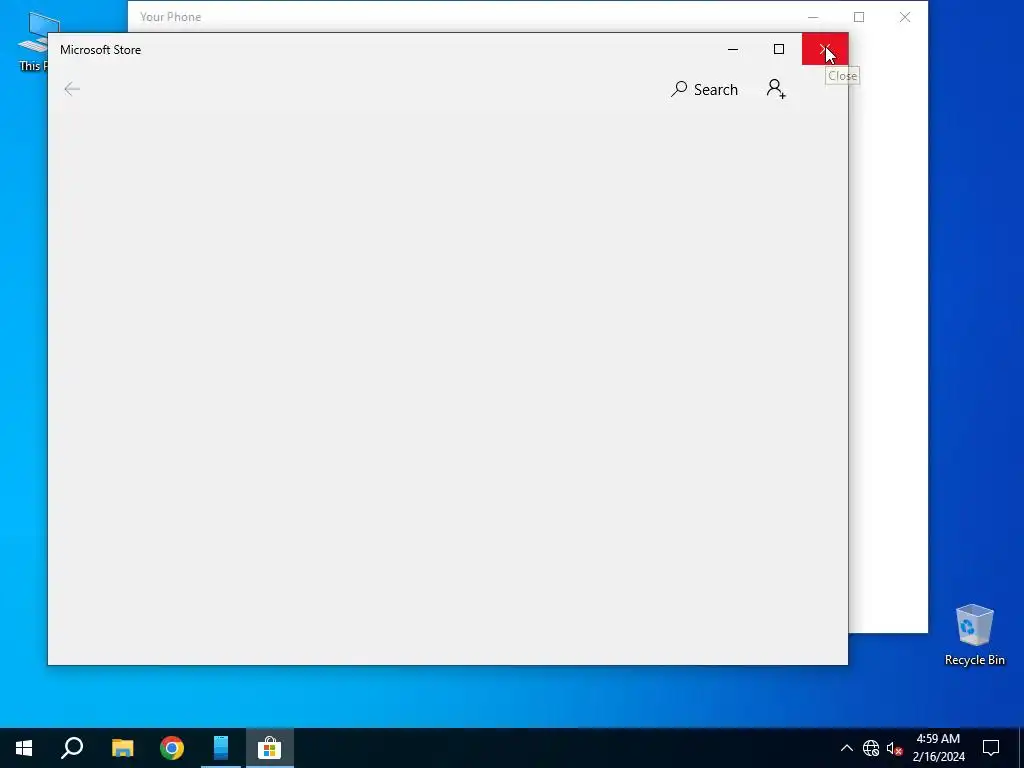The width and height of the screenshot is (1024, 768).
Task: Select the This PC desktop icon
Action: 33,41
